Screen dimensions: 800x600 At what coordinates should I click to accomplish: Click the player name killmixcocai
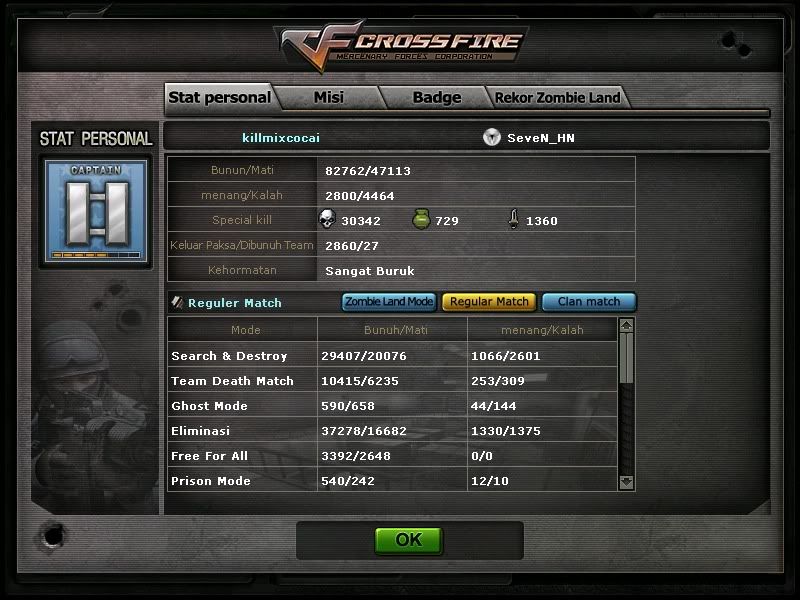coord(281,138)
